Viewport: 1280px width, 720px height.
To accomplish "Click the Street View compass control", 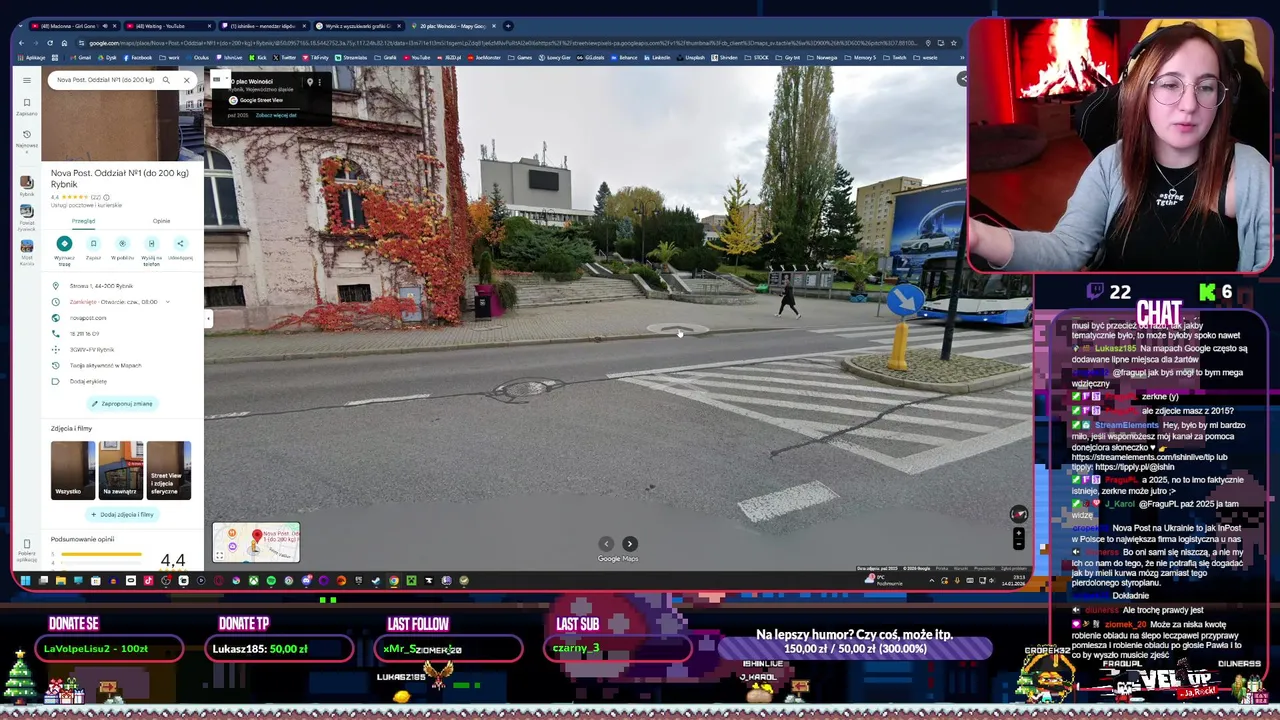I will [x=1018, y=514].
